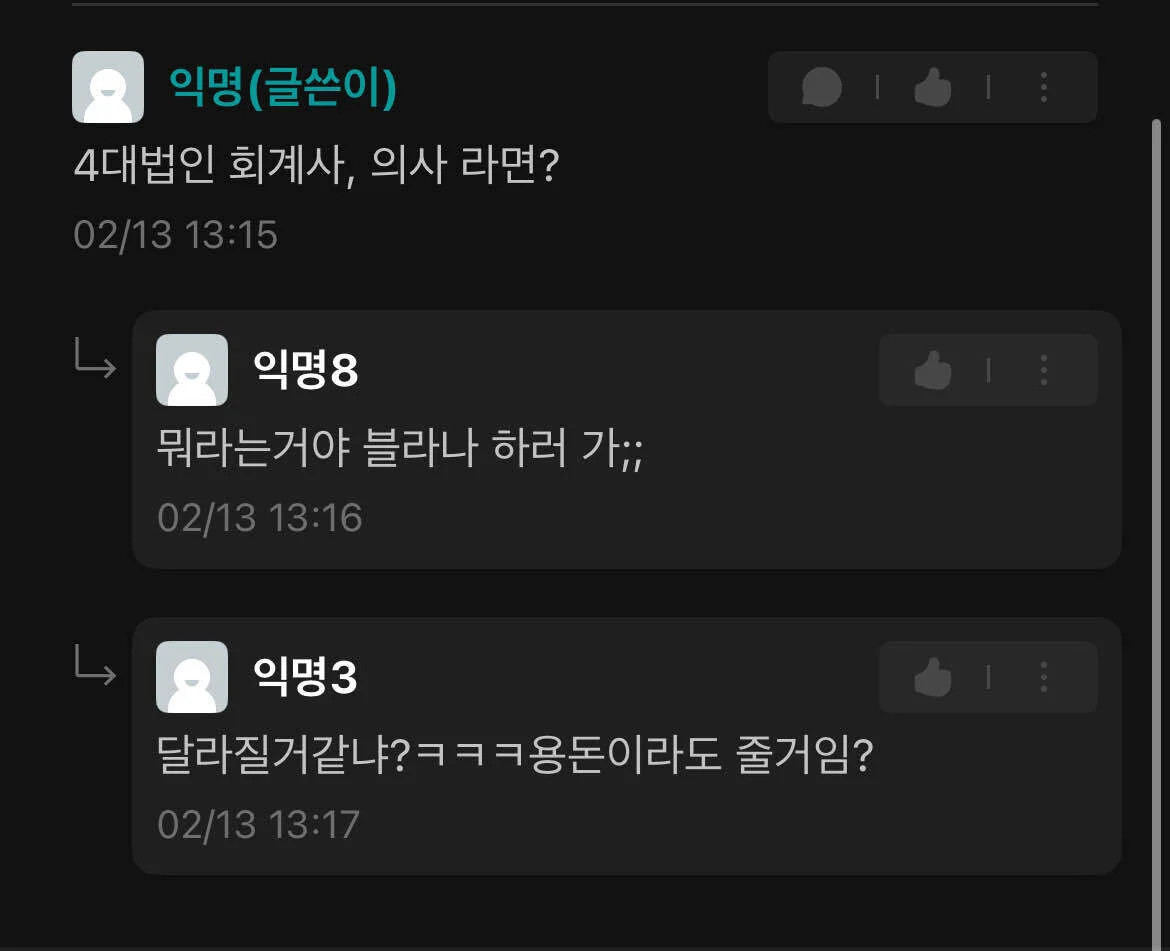The height and width of the screenshot is (951, 1170).
Task: Click the reply arrow beside 익명8's comment
Action: (x=96, y=358)
